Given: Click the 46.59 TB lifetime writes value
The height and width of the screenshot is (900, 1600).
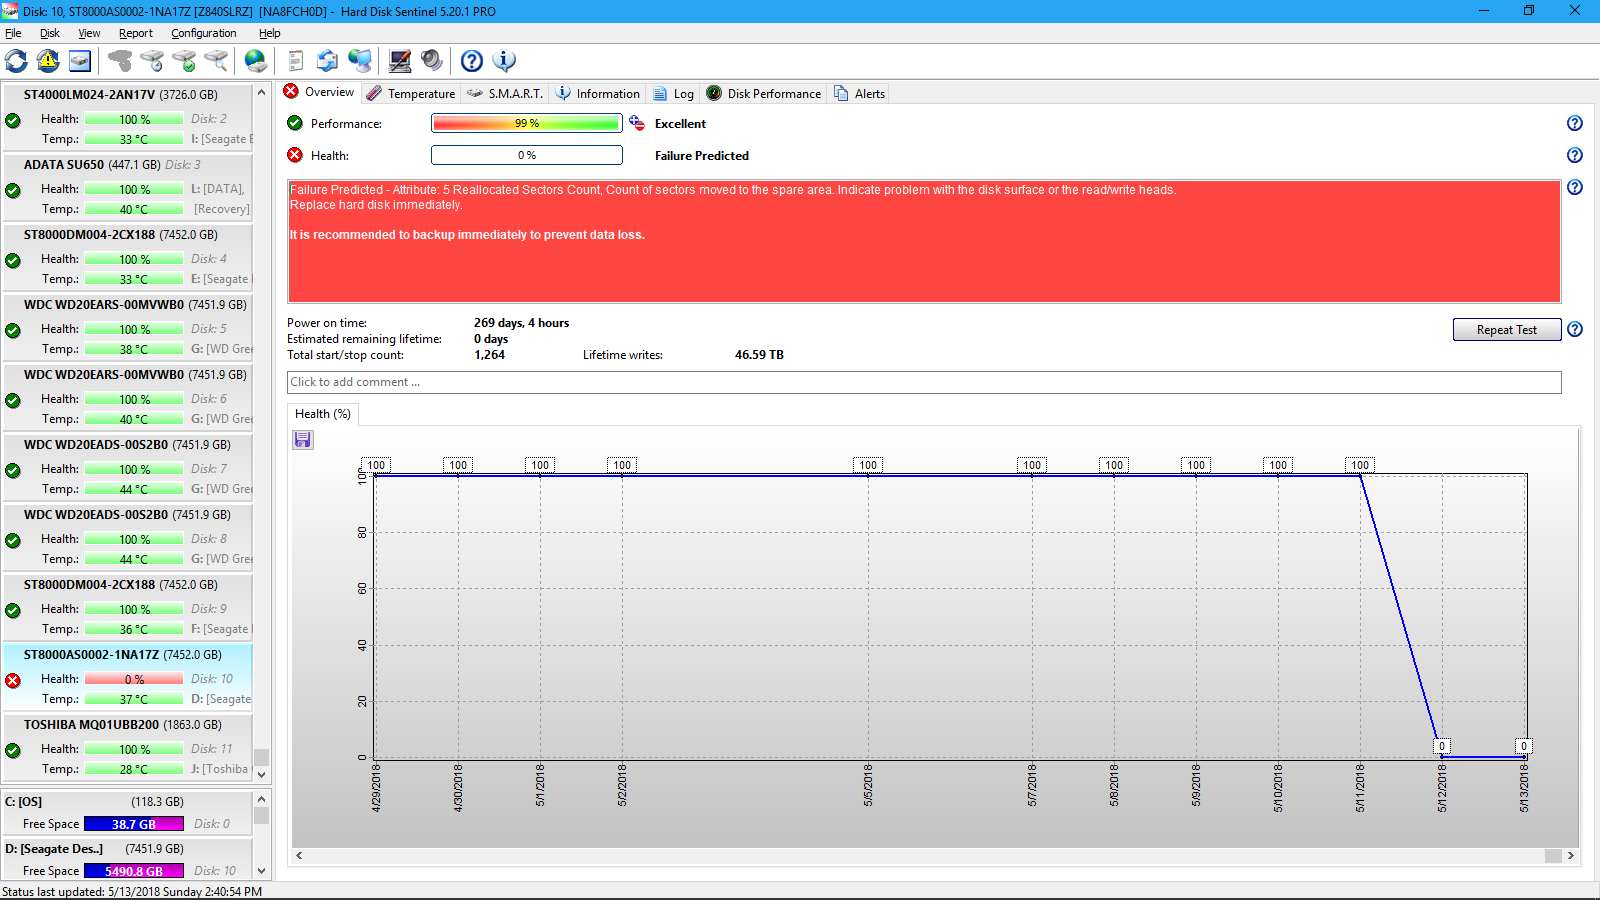Looking at the screenshot, I should coord(759,355).
